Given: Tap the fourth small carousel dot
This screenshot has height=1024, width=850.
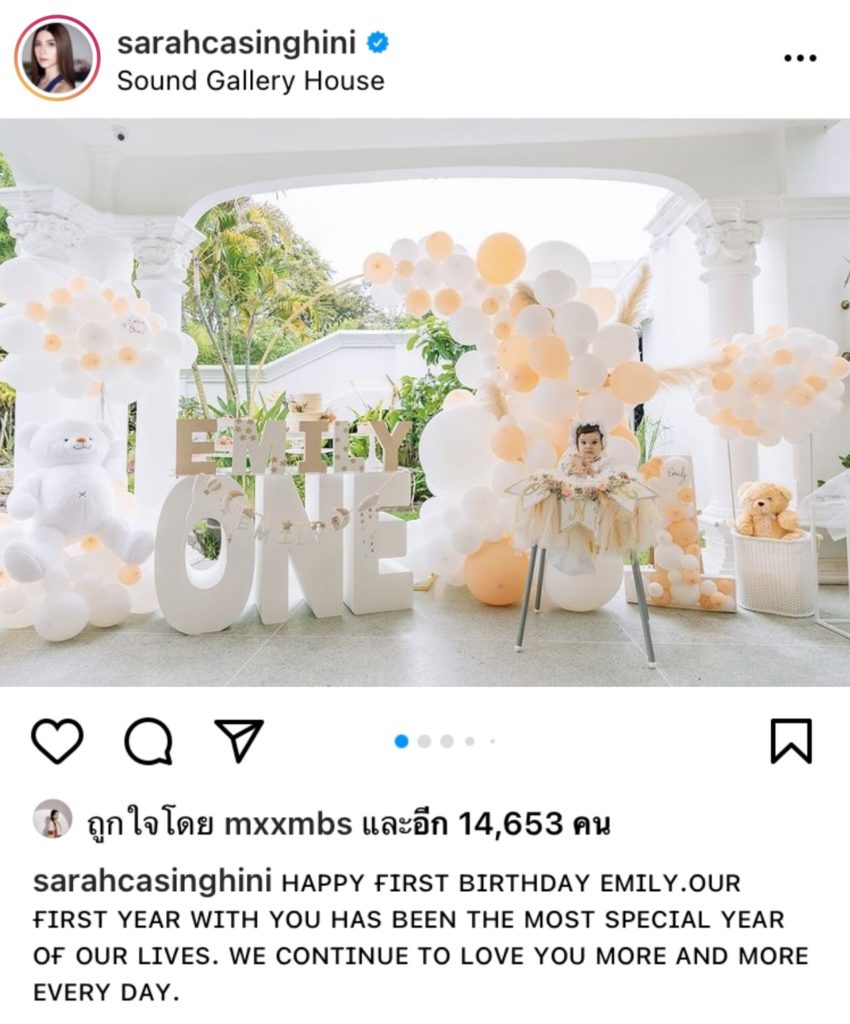Looking at the screenshot, I should (470, 741).
